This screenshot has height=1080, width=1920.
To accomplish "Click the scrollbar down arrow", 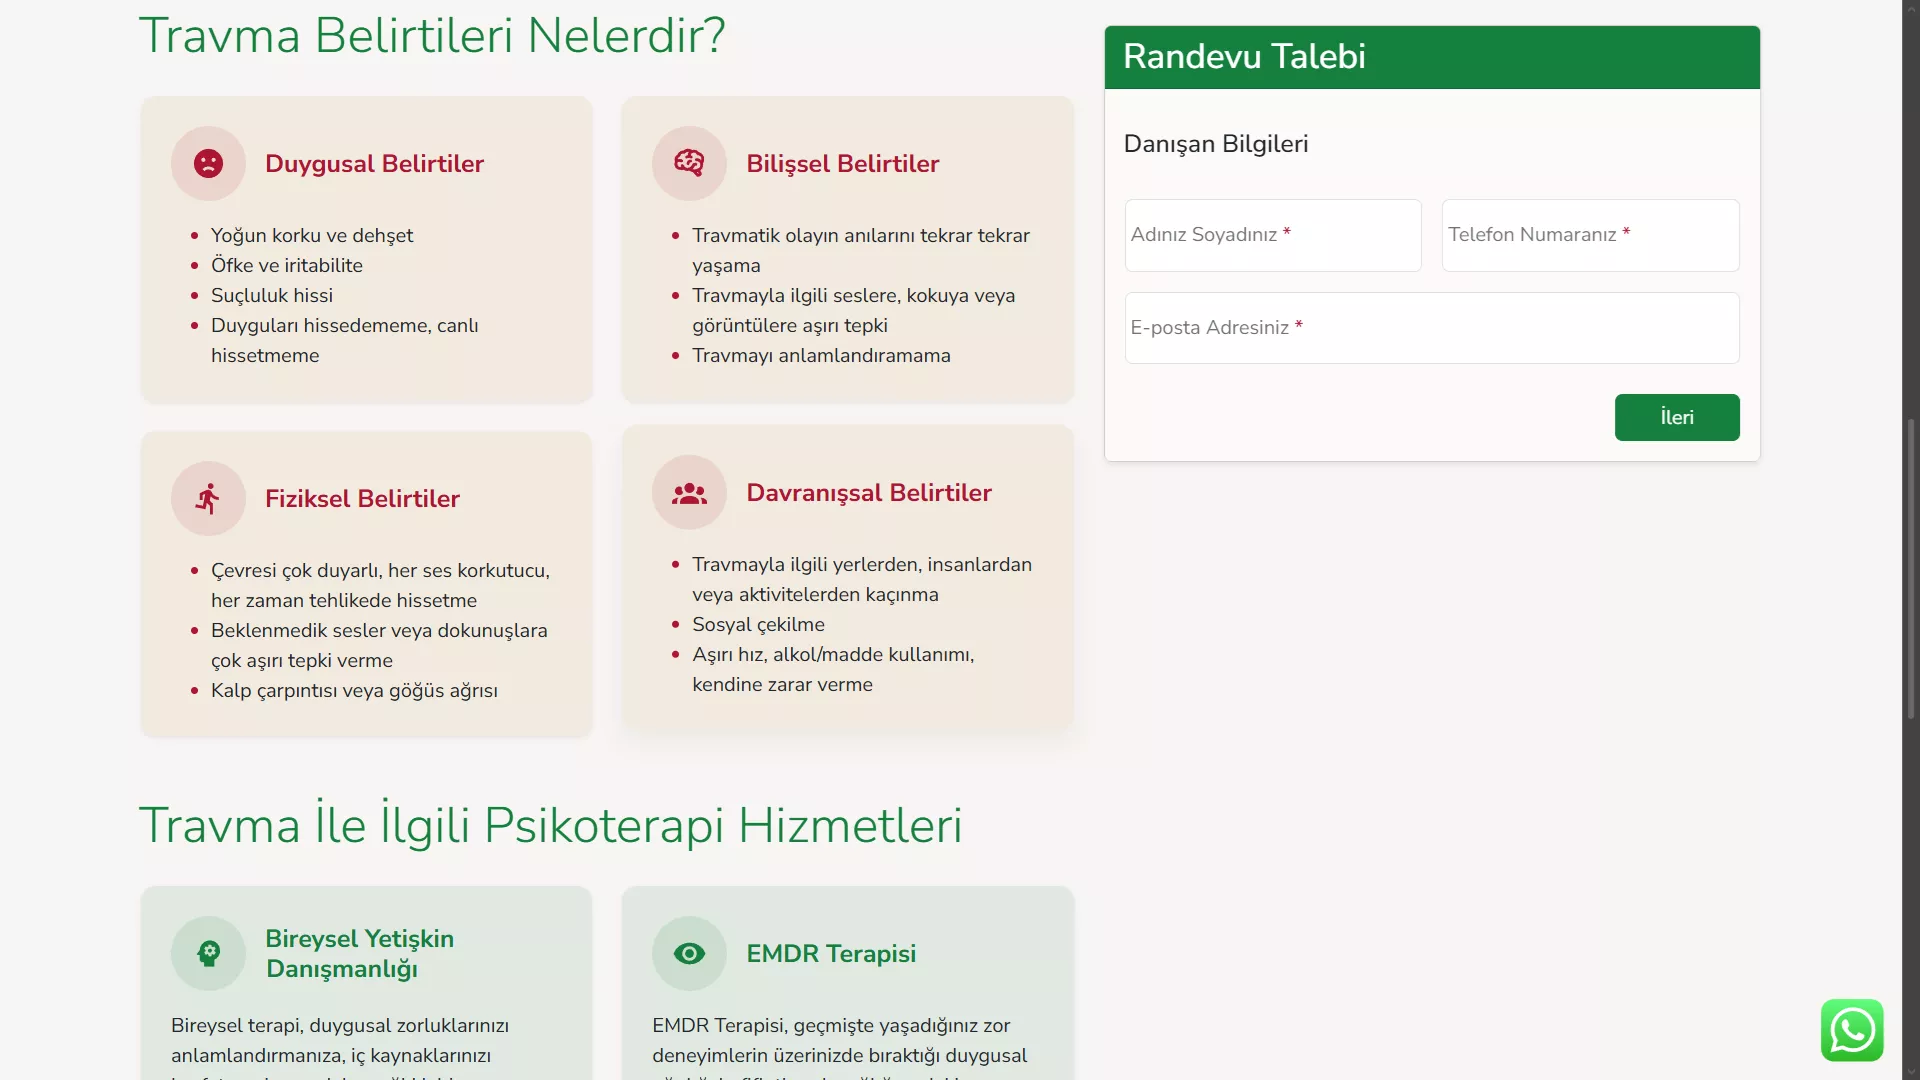I will [1910, 1071].
